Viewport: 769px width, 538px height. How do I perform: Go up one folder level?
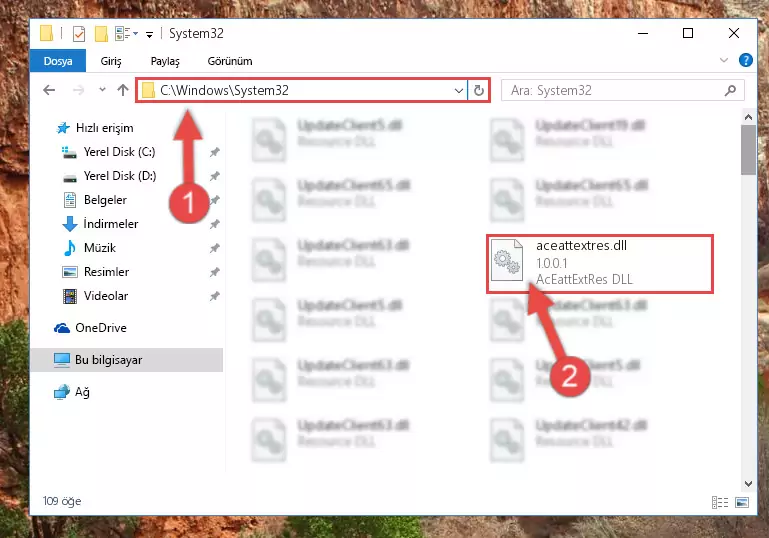coord(123,90)
